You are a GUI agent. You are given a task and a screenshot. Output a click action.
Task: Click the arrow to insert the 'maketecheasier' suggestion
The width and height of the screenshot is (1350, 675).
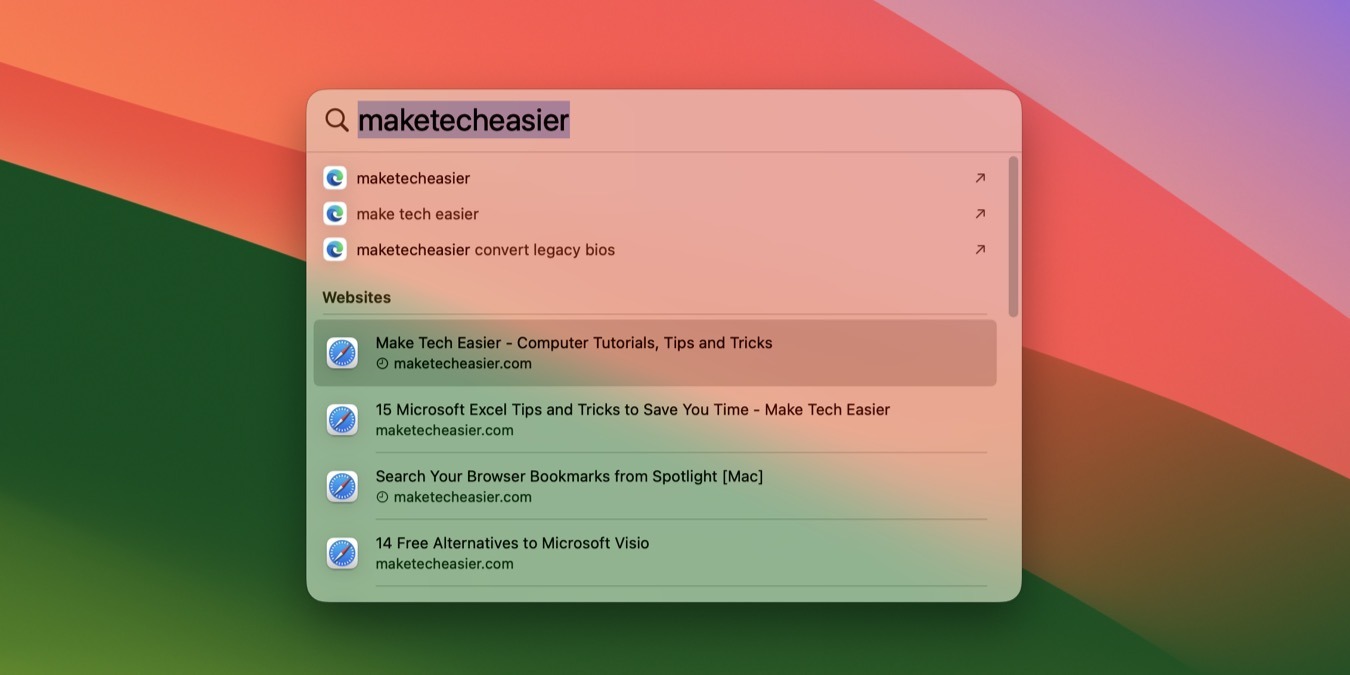(x=980, y=177)
